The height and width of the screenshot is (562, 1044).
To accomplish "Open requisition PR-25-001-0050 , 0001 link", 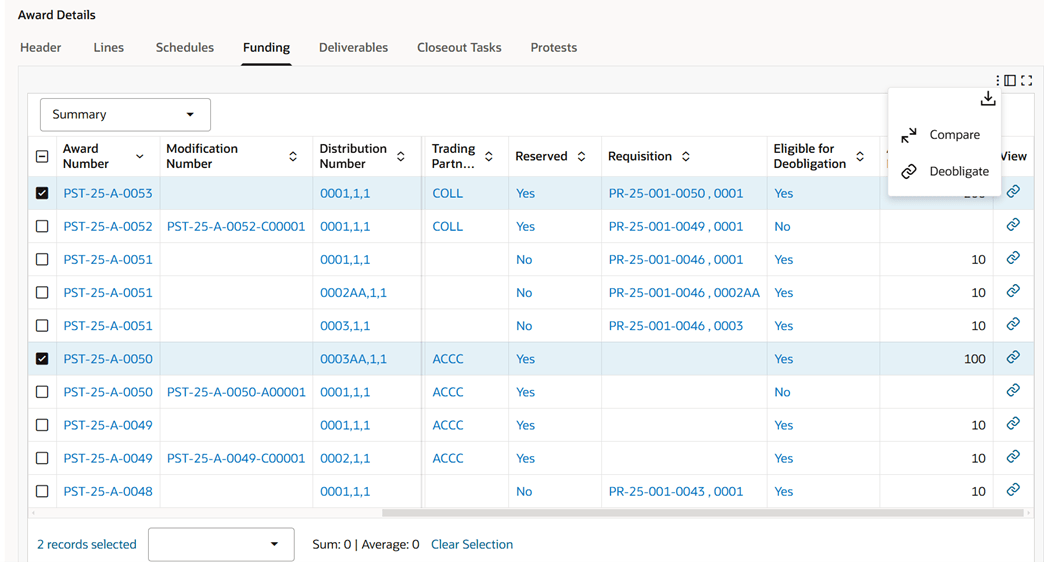I will [676, 193].
